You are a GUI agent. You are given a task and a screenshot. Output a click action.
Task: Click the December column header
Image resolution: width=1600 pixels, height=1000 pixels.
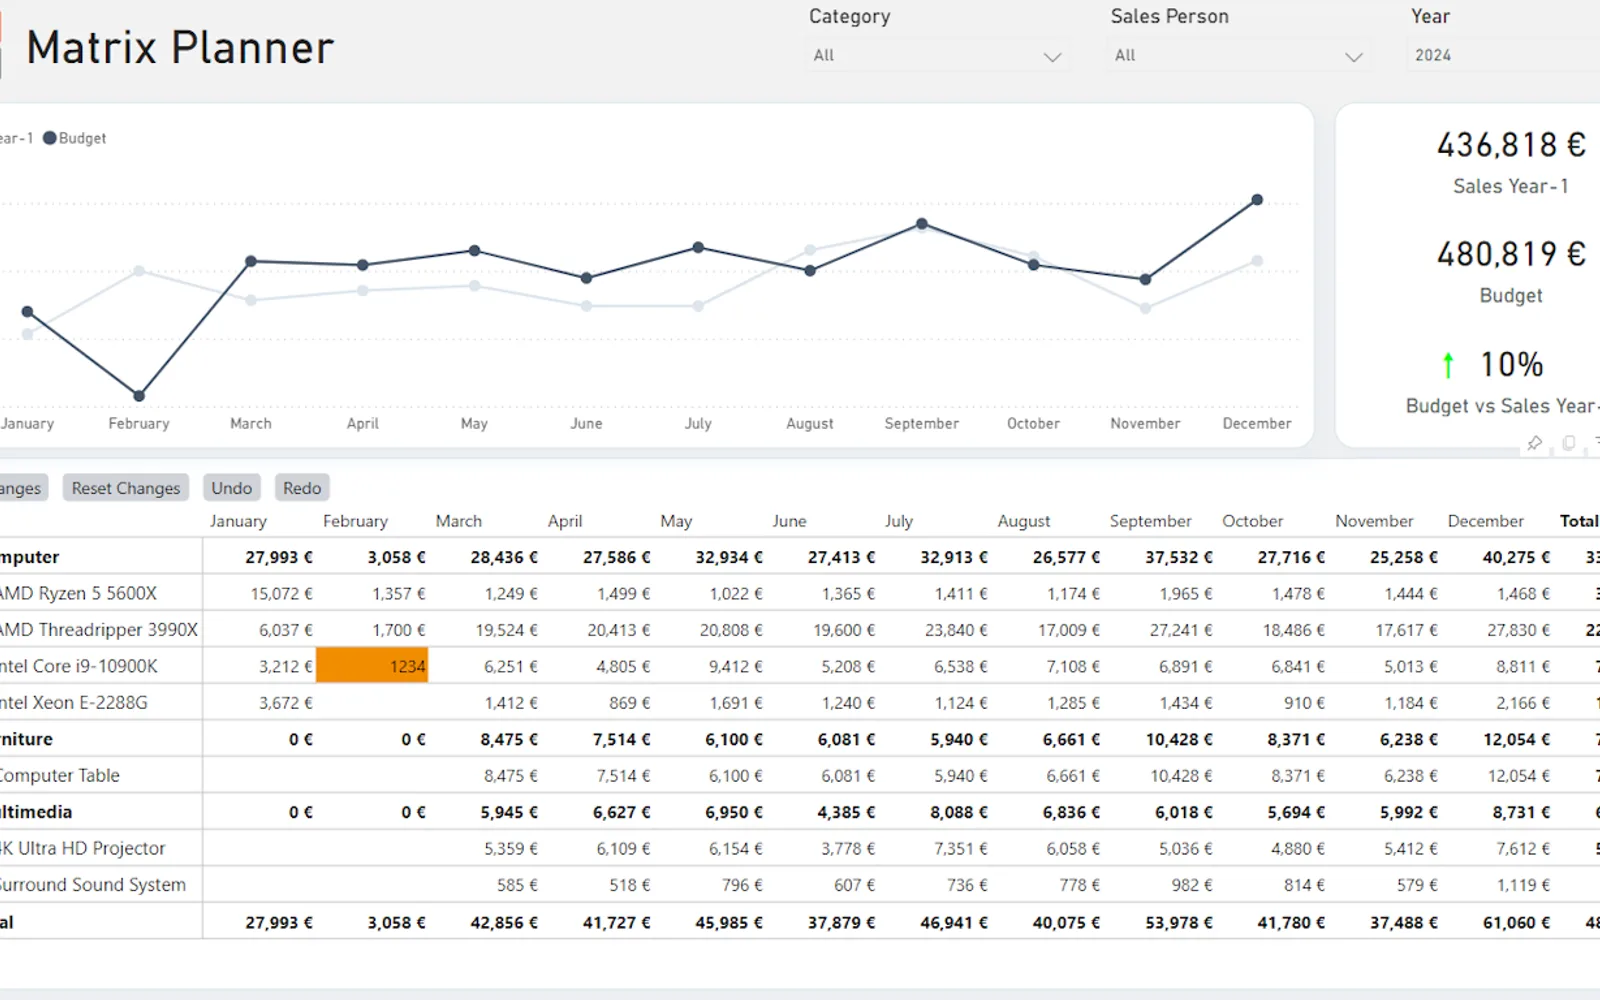click(x=1485, y=521)
